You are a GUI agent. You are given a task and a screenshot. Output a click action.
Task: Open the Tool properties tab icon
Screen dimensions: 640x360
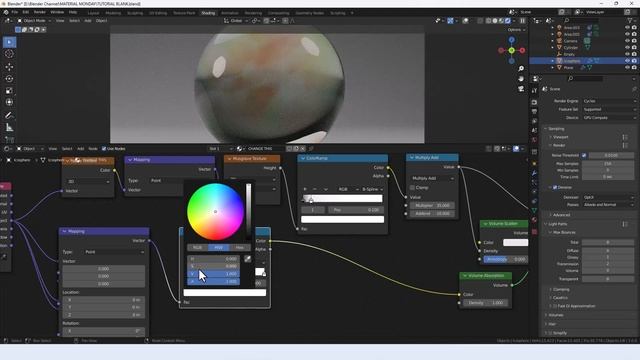click(x=534, y=91)
